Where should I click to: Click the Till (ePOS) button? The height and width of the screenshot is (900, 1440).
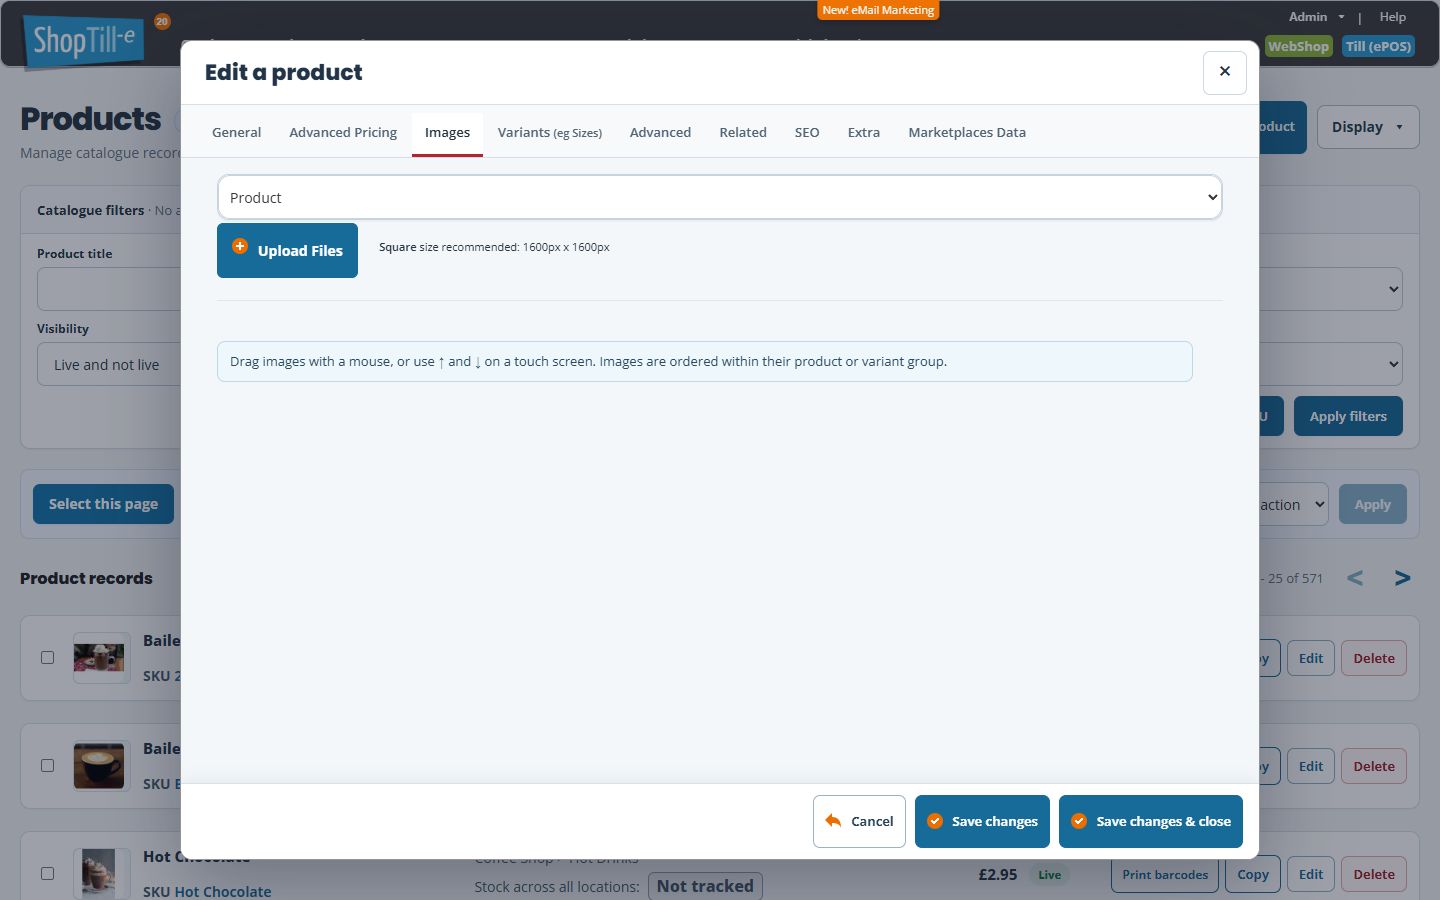(1378, 46)
